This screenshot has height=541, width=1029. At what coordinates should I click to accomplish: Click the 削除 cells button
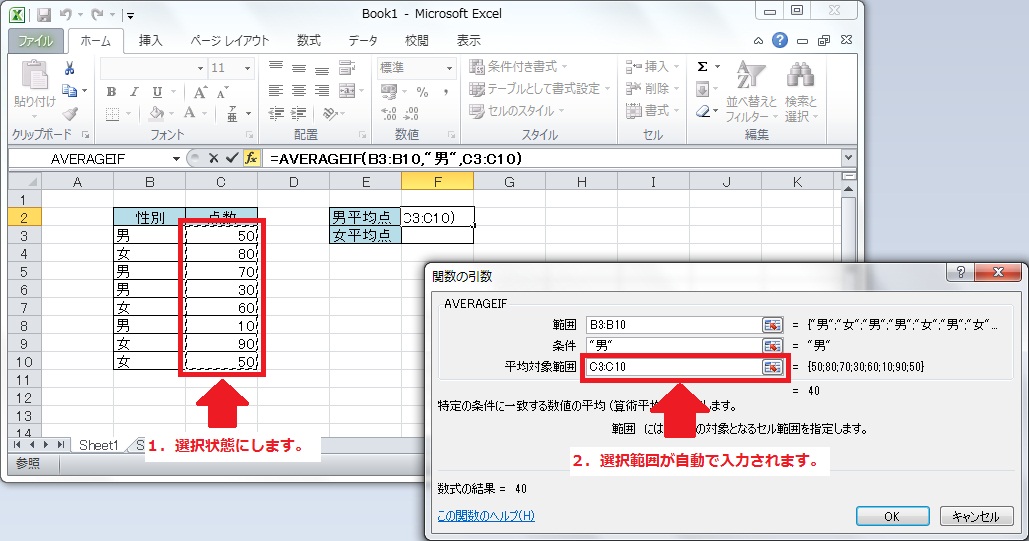[652, 89]
